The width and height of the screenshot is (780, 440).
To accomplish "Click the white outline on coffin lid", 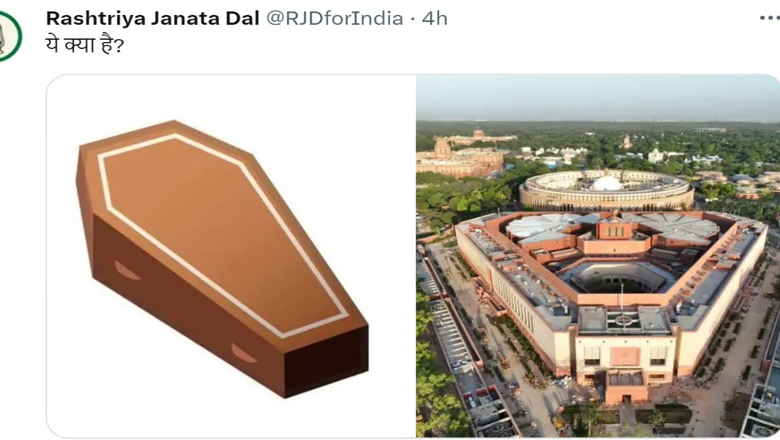I will click(223, 236).
